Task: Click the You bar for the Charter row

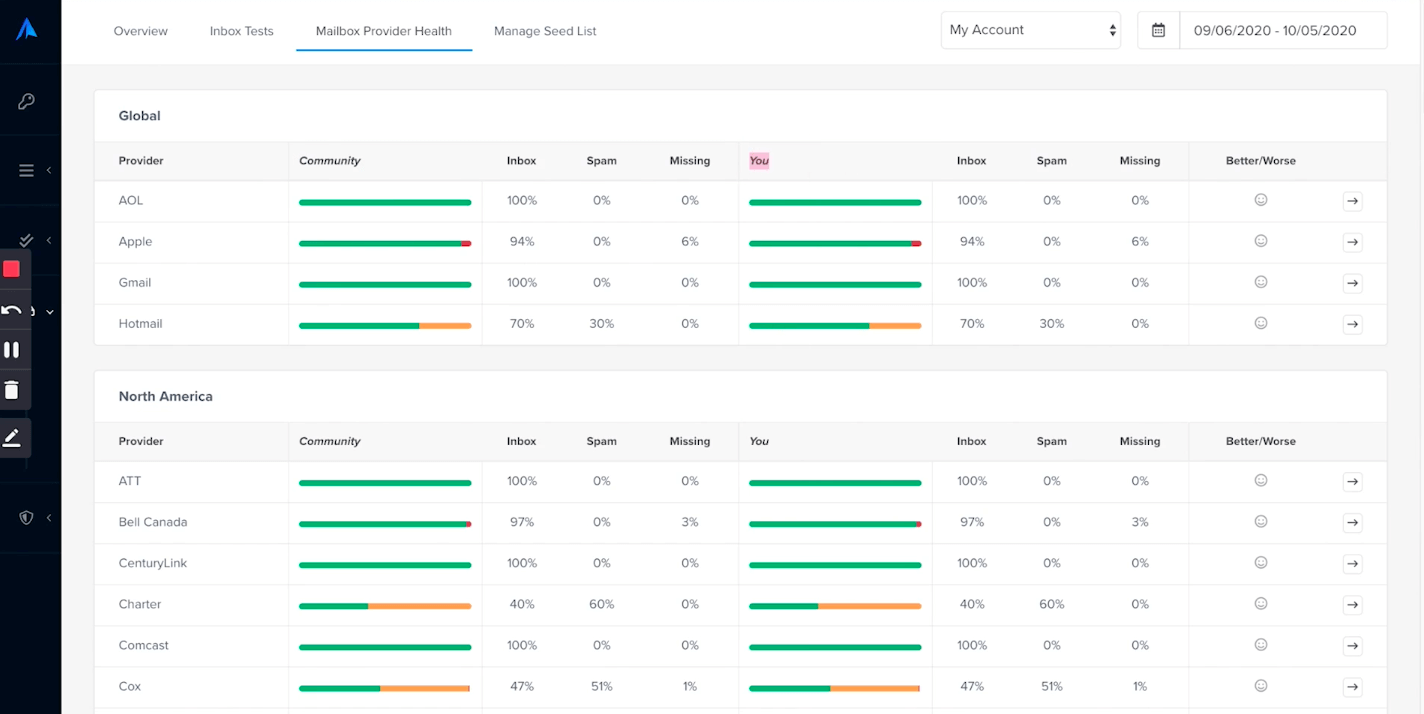Action: (x=835, y=606)
